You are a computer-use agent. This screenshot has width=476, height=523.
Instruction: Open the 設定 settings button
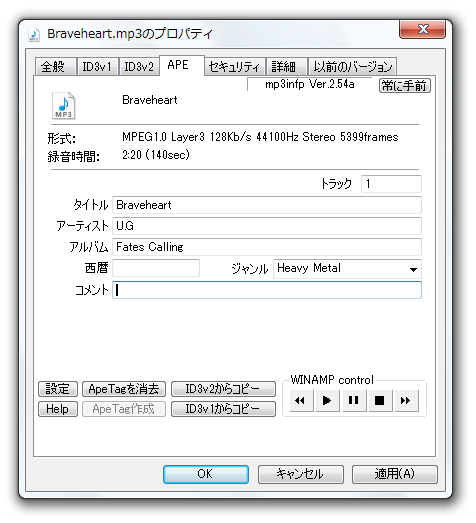click(x=58, y=389)
